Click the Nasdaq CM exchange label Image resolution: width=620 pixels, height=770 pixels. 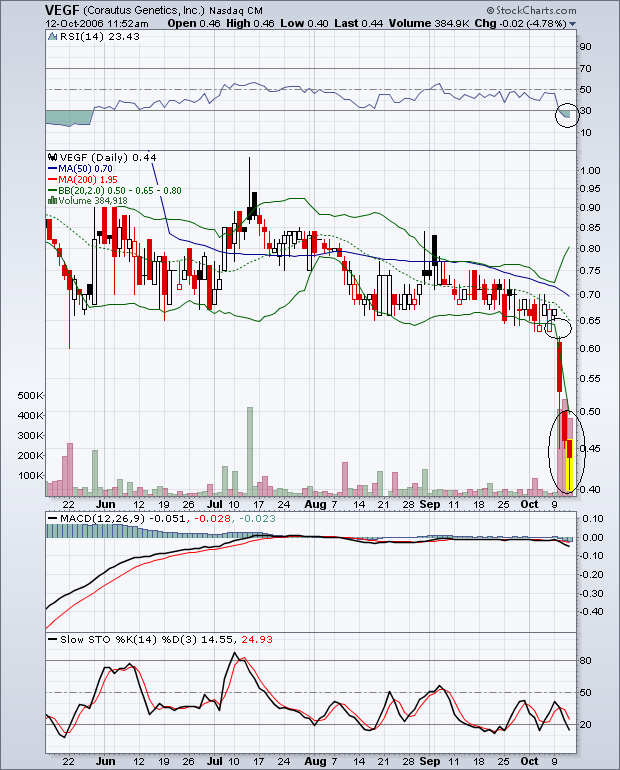(236, 11)
